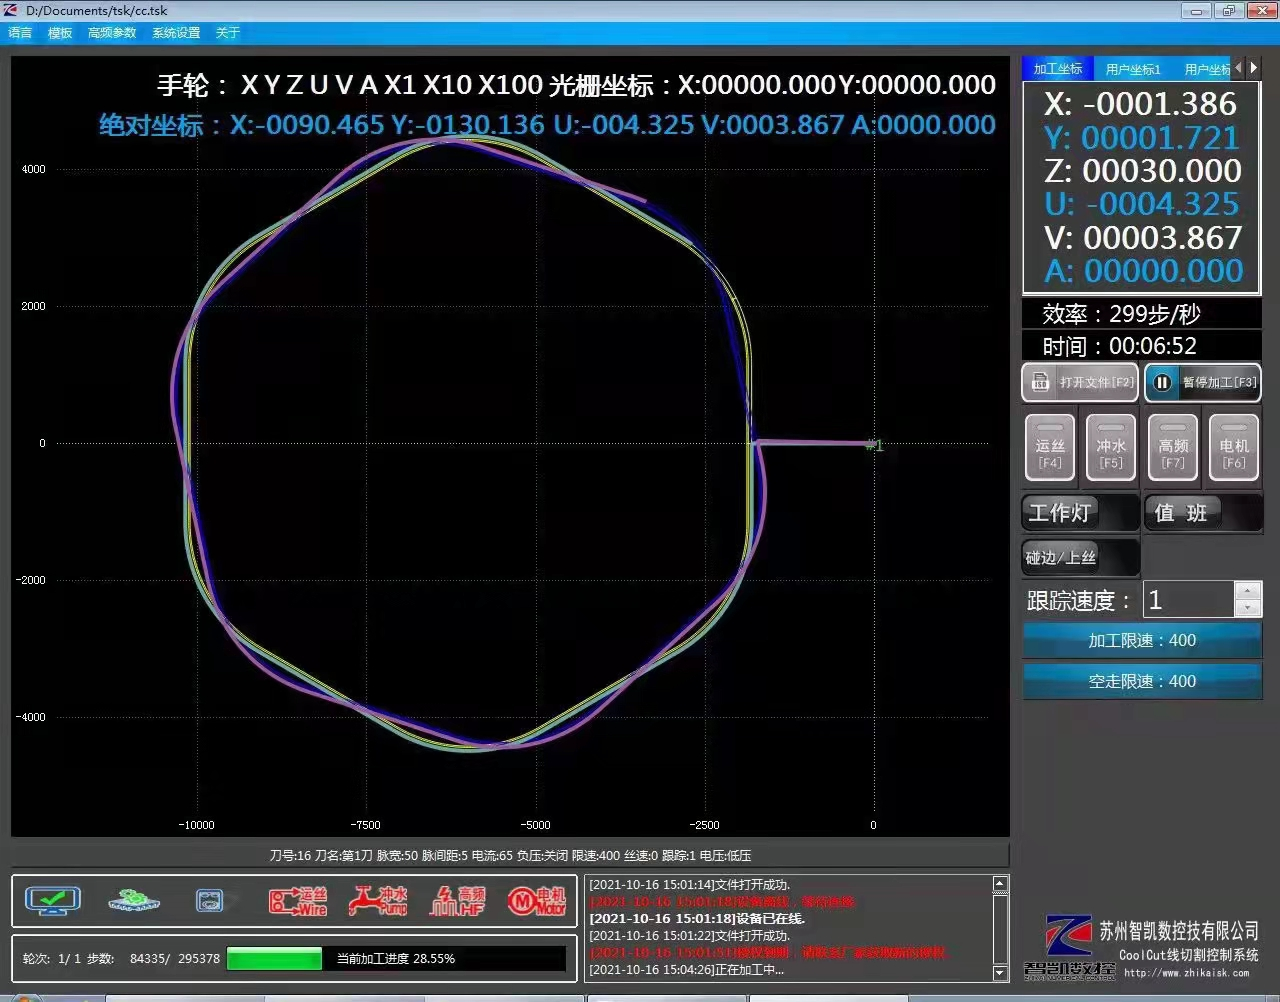This screenshot has width=1280, height=1002.
Task: Click the 打开文件 [F2] button
Action: click(x=1082, y=382)
